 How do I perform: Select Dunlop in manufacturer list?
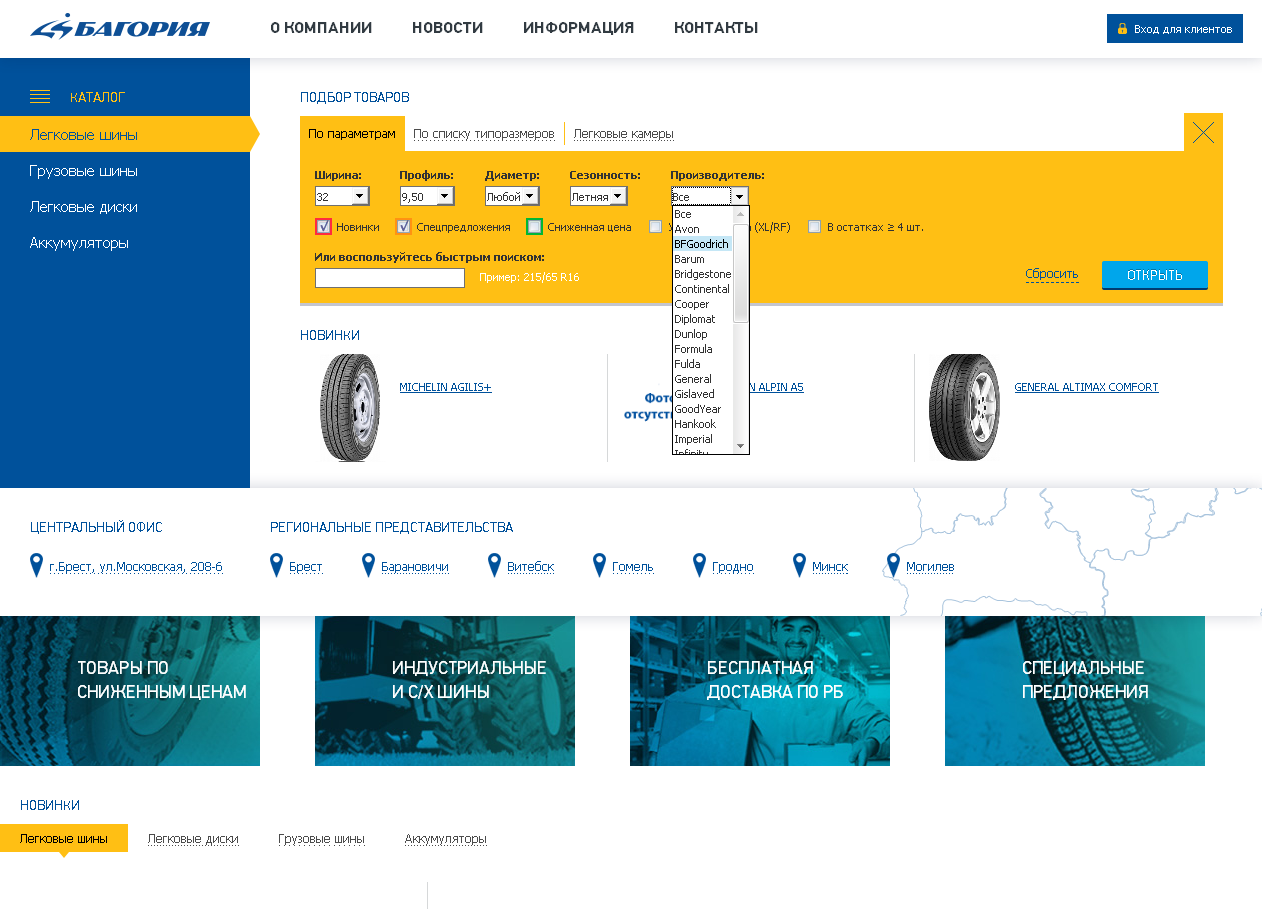(x=702, y=334)
